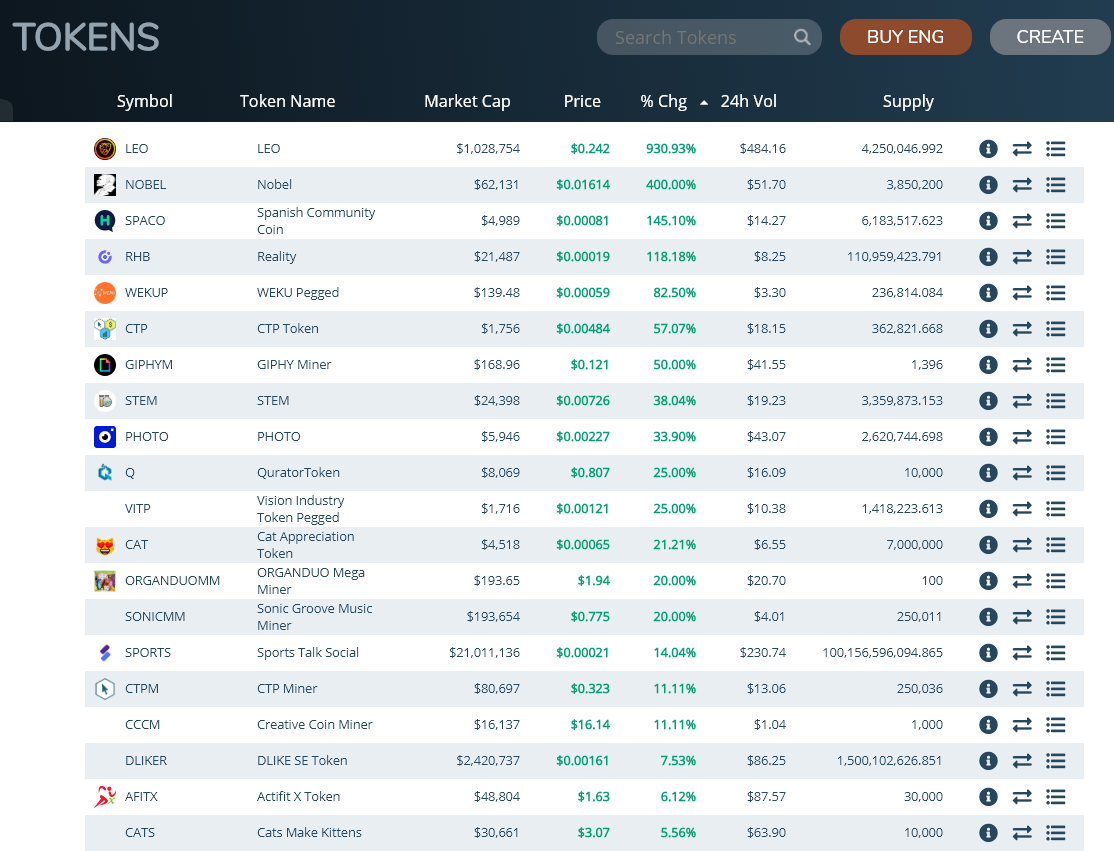Sort table by 24h Vol column
The width and height of the screenshot is (1114, 851).
point(748,102)
